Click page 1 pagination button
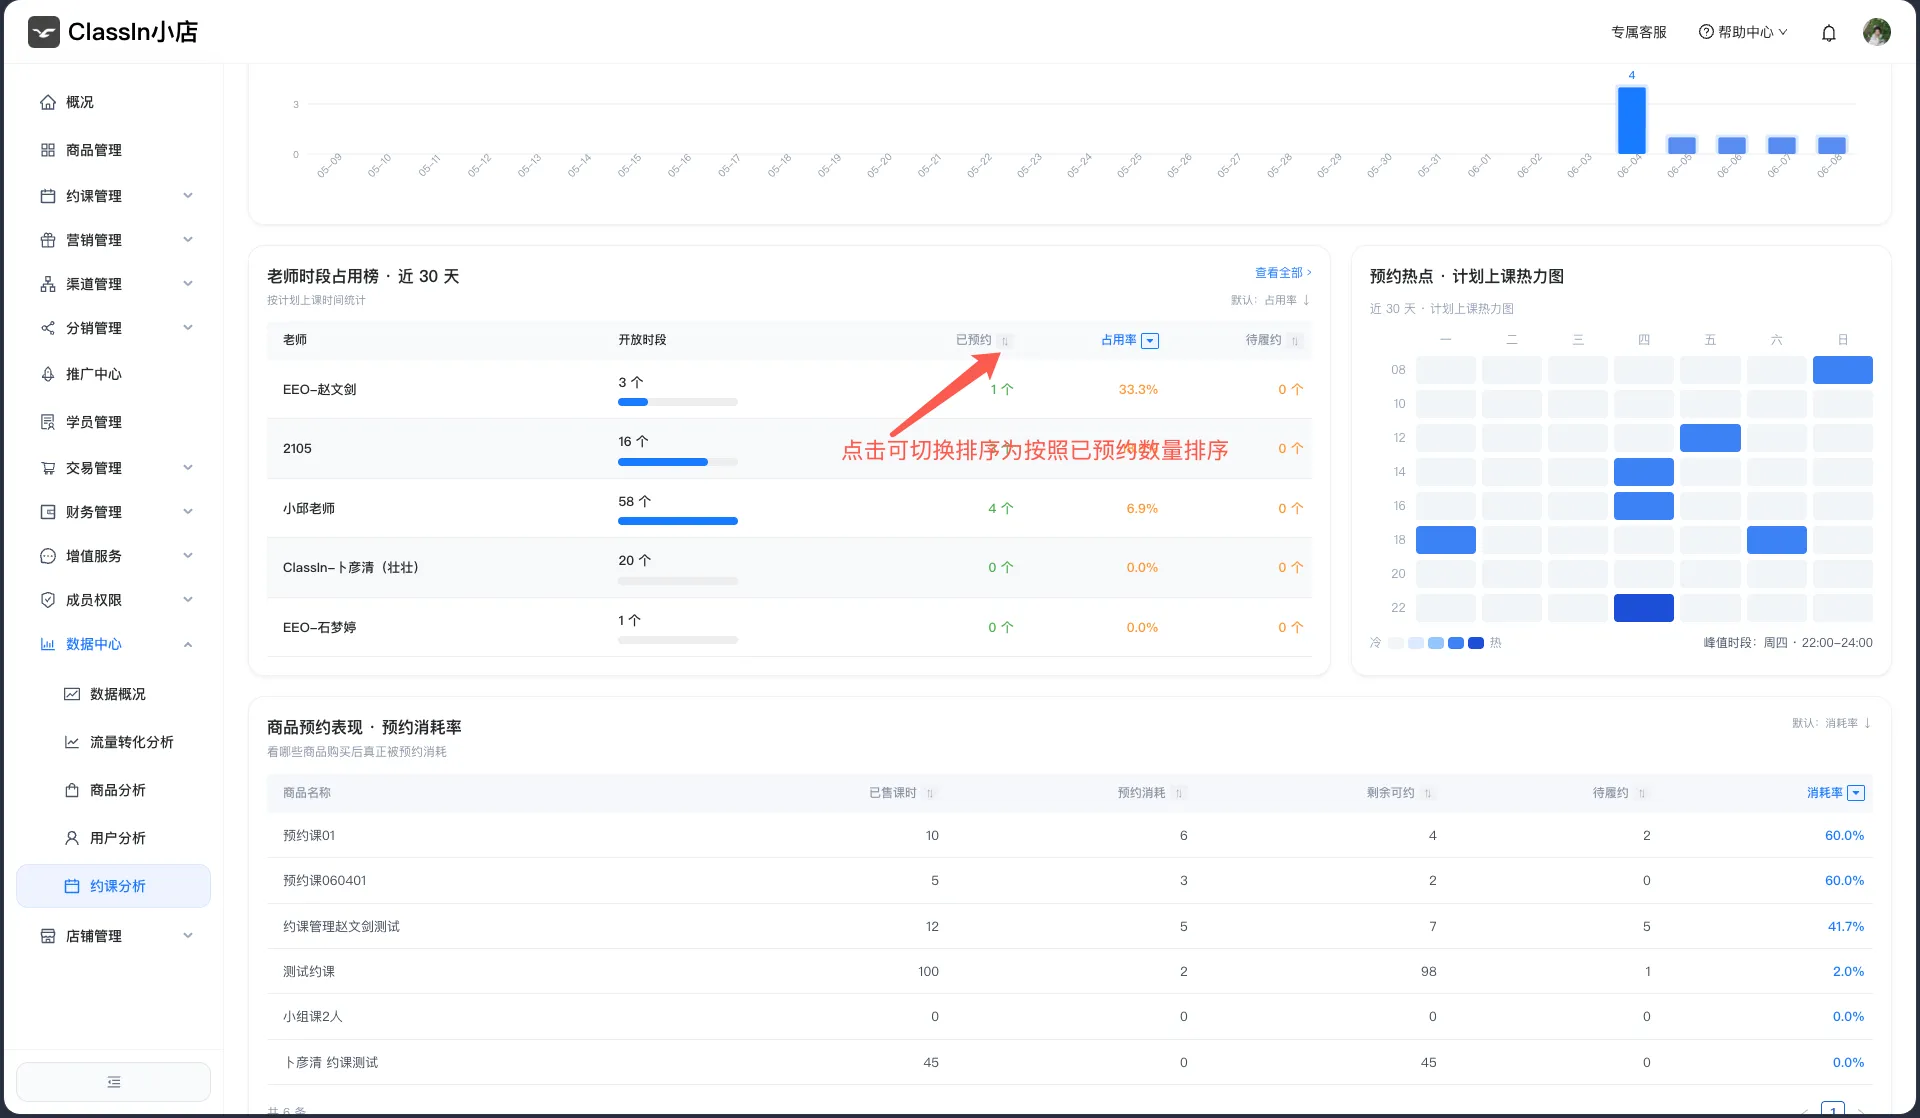The image size is (1920, 1118). (1832, 1109)
